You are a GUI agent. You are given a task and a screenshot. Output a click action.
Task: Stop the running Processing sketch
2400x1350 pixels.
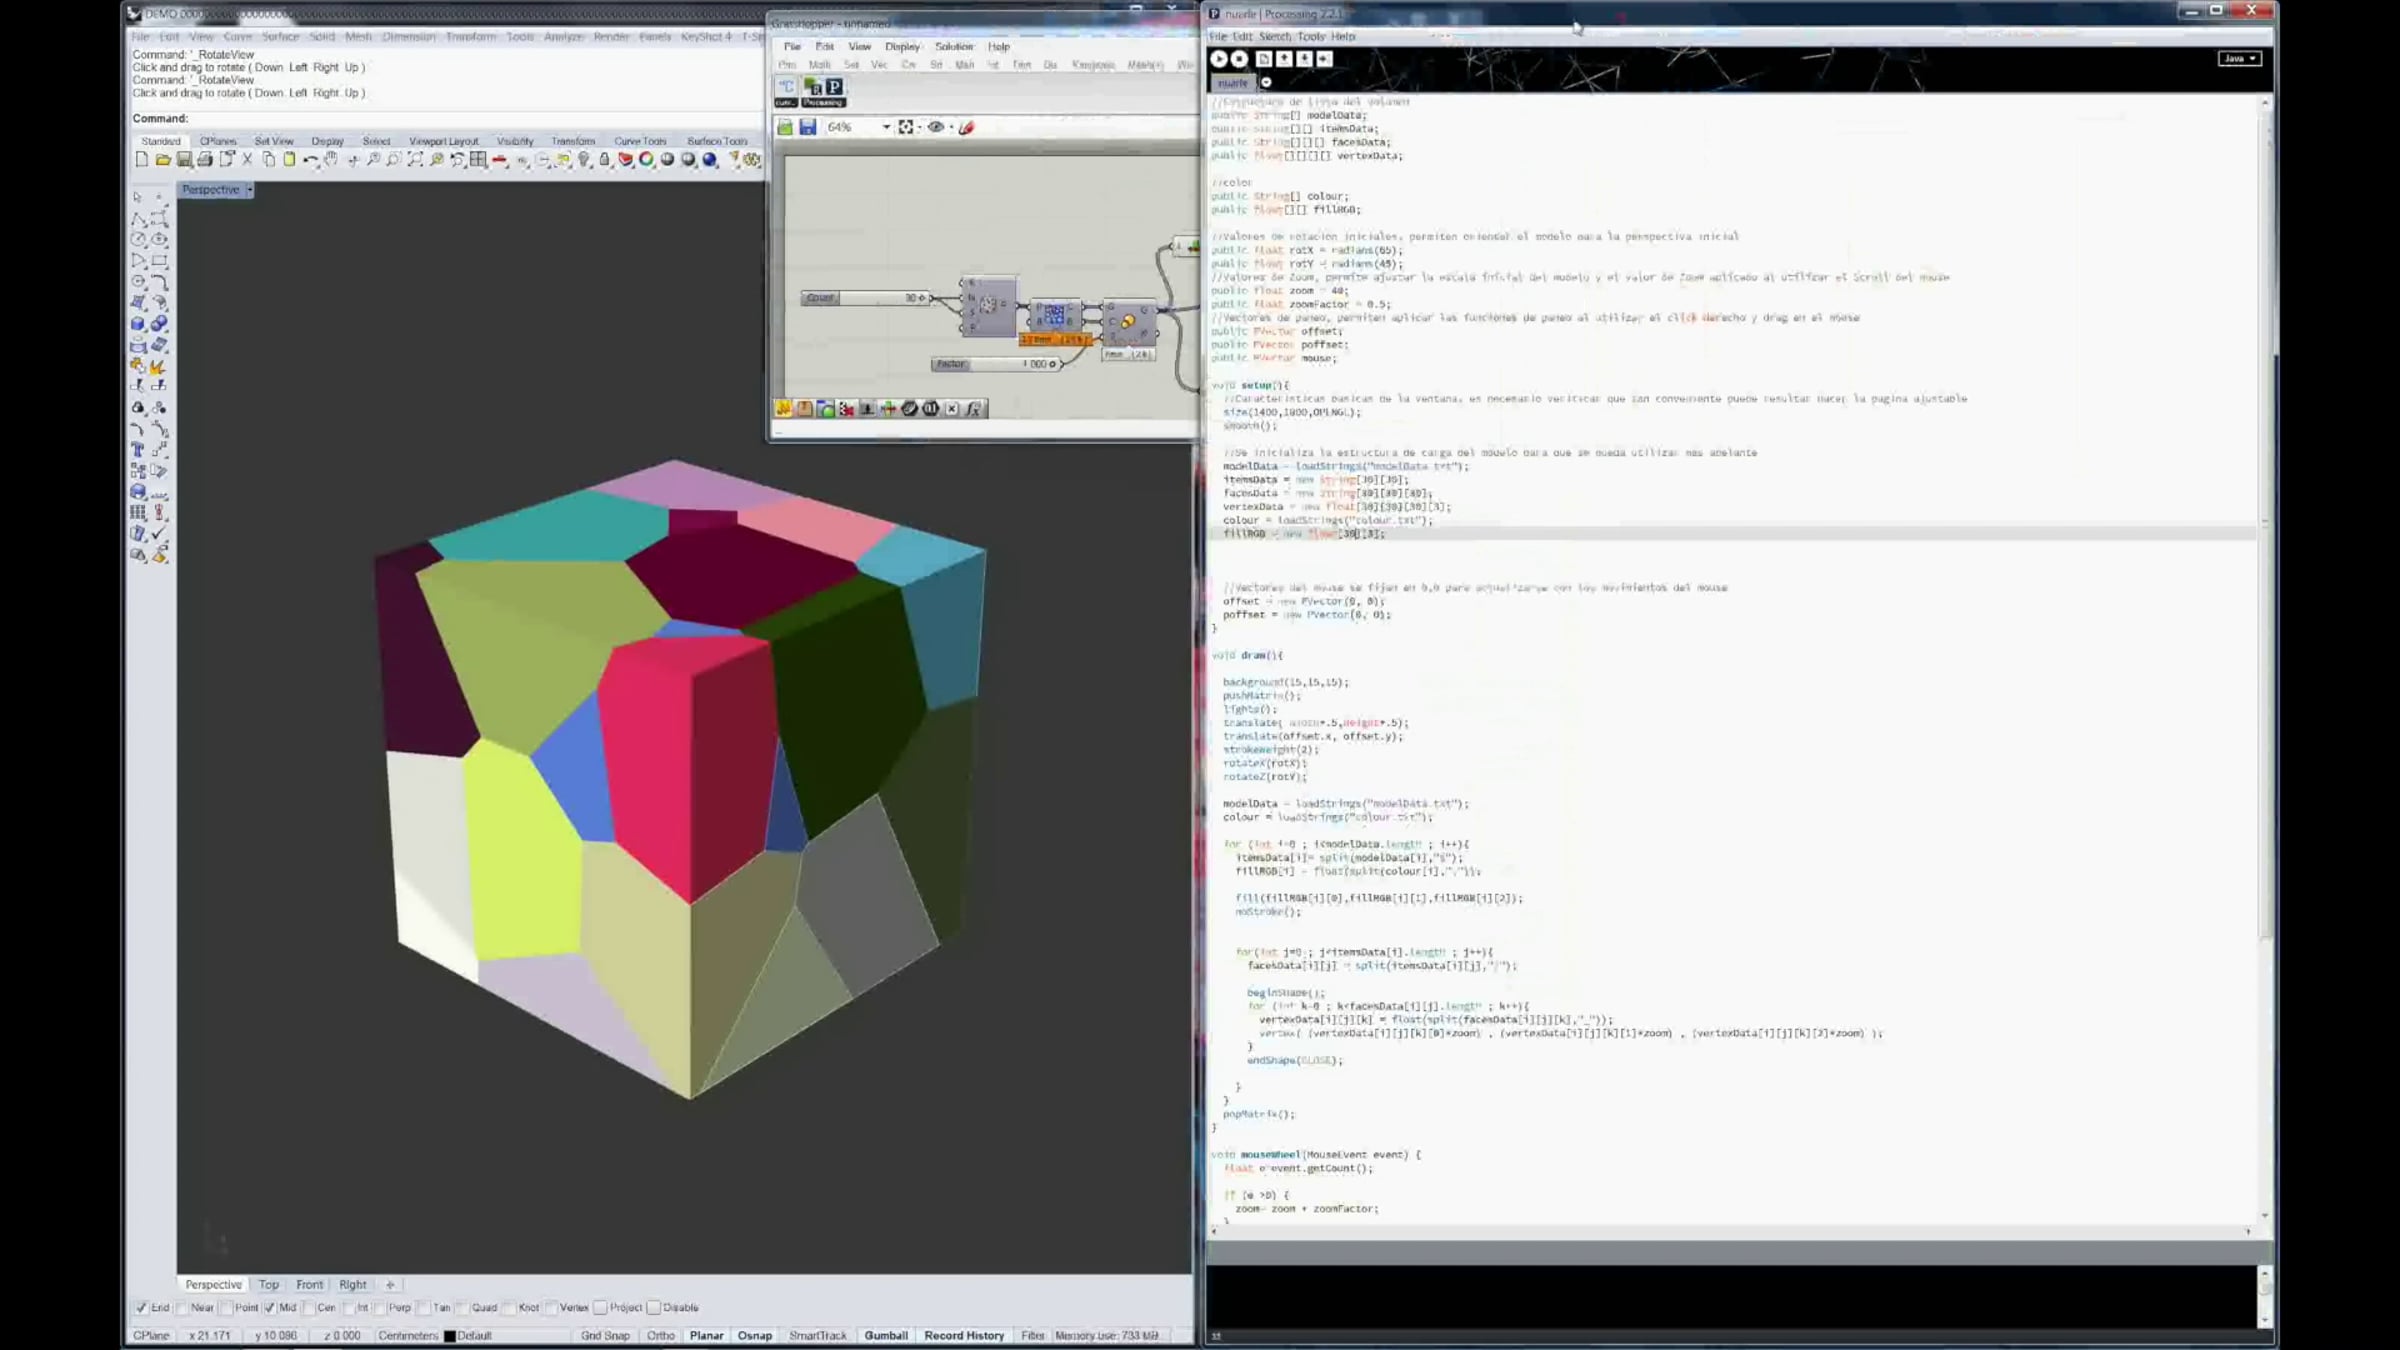1239,59
